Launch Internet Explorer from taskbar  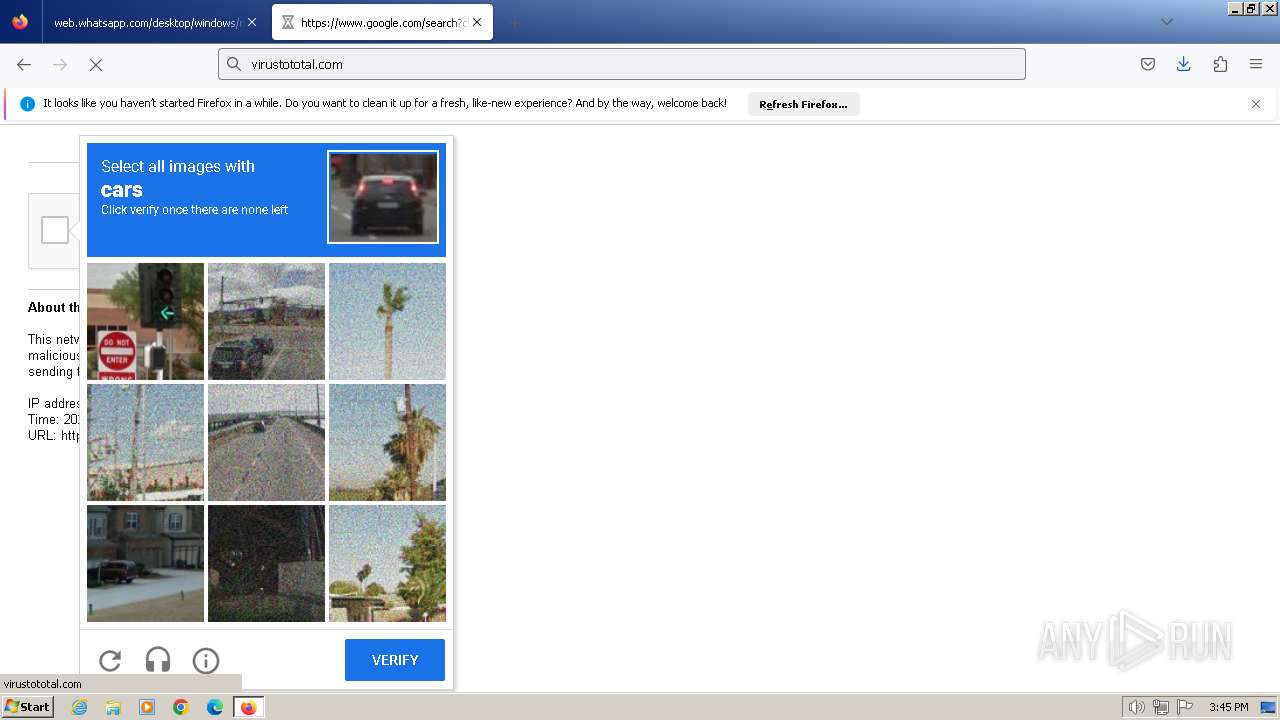tap(79, 707)
